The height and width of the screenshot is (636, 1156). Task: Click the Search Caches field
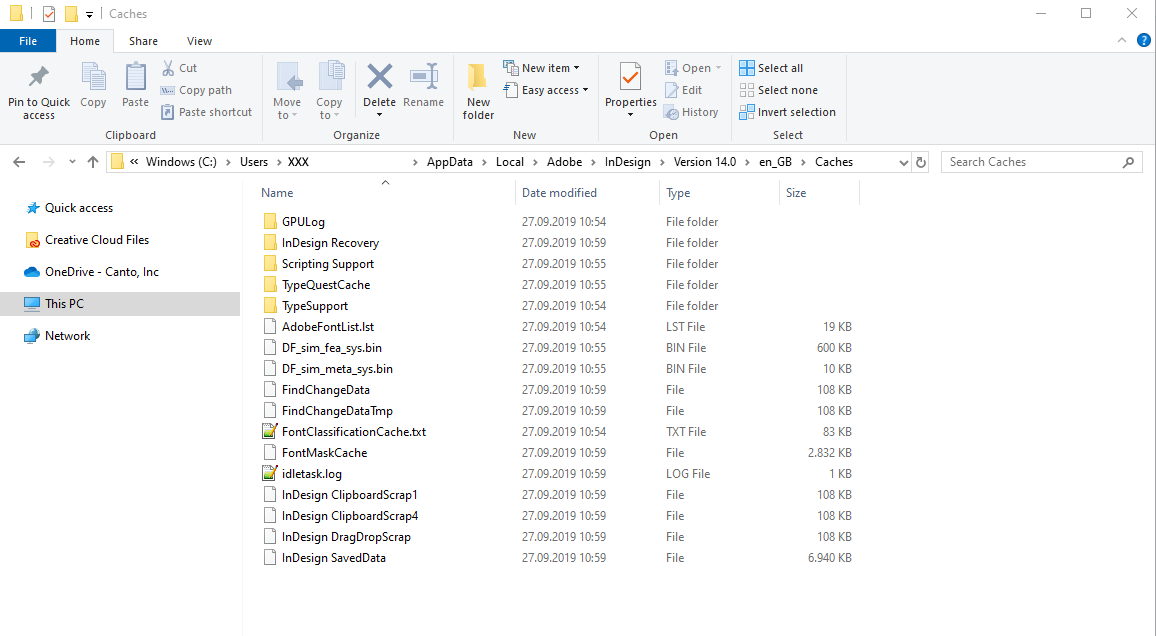[x=1041, y=162]
